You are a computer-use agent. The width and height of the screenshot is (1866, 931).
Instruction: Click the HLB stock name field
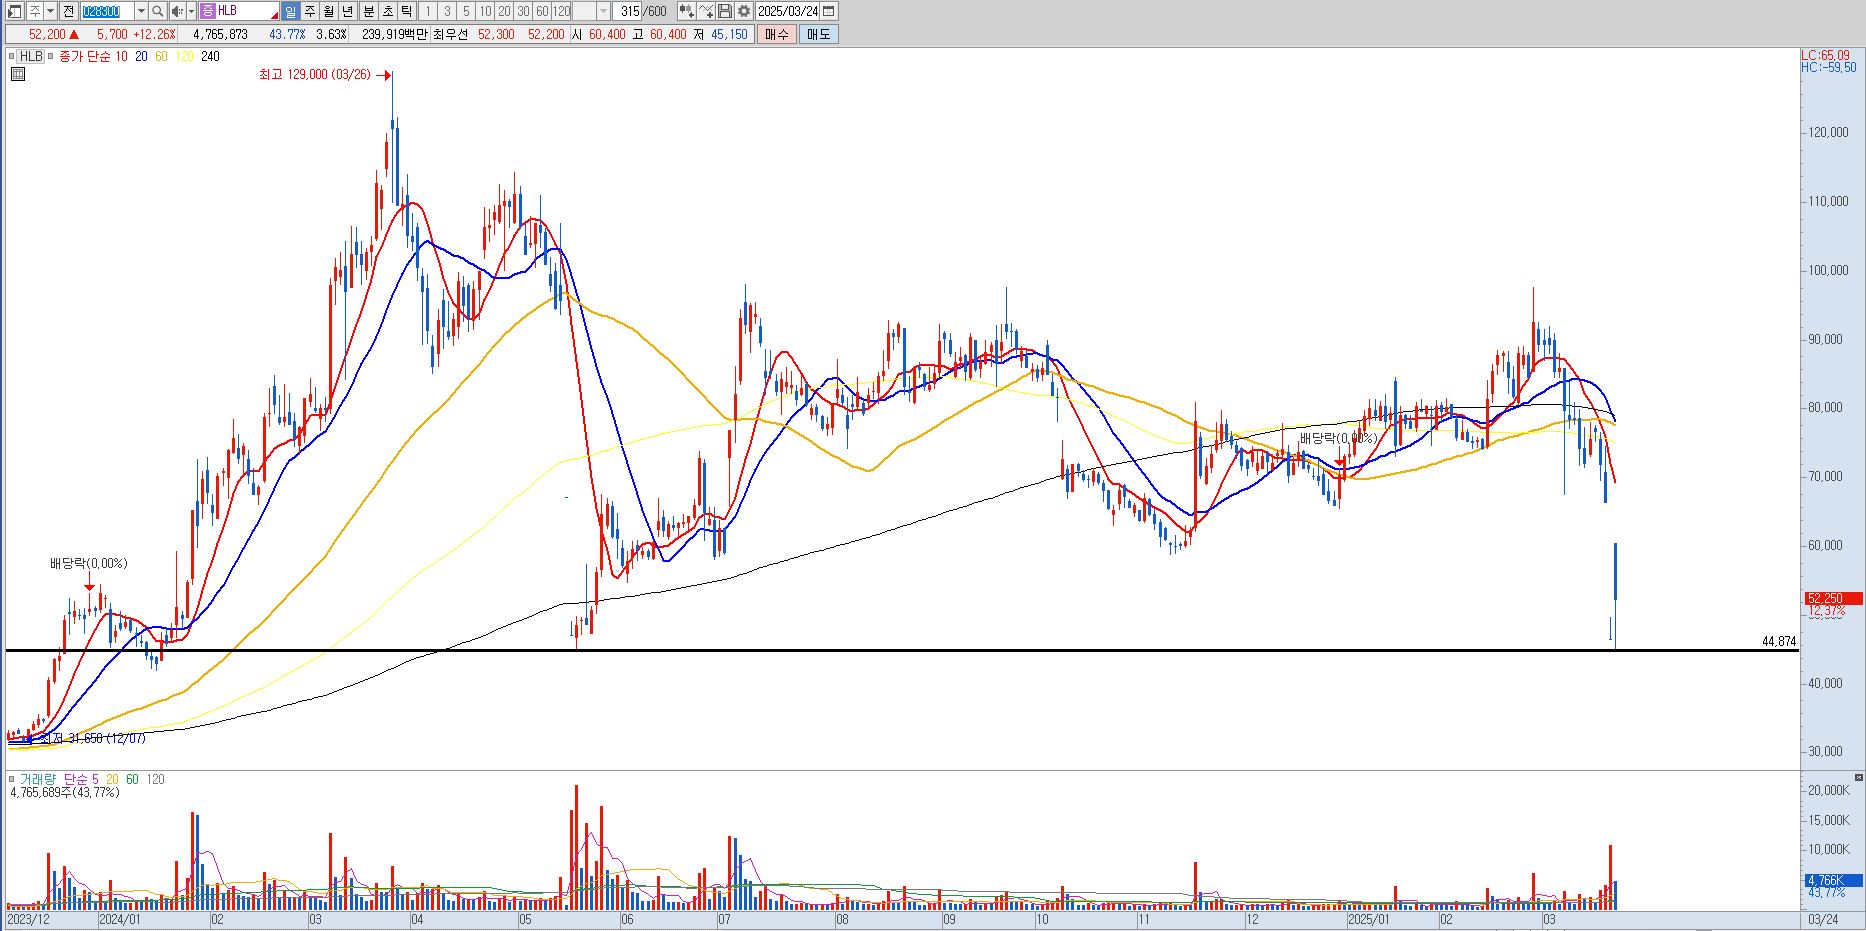[x=239, y=11]
